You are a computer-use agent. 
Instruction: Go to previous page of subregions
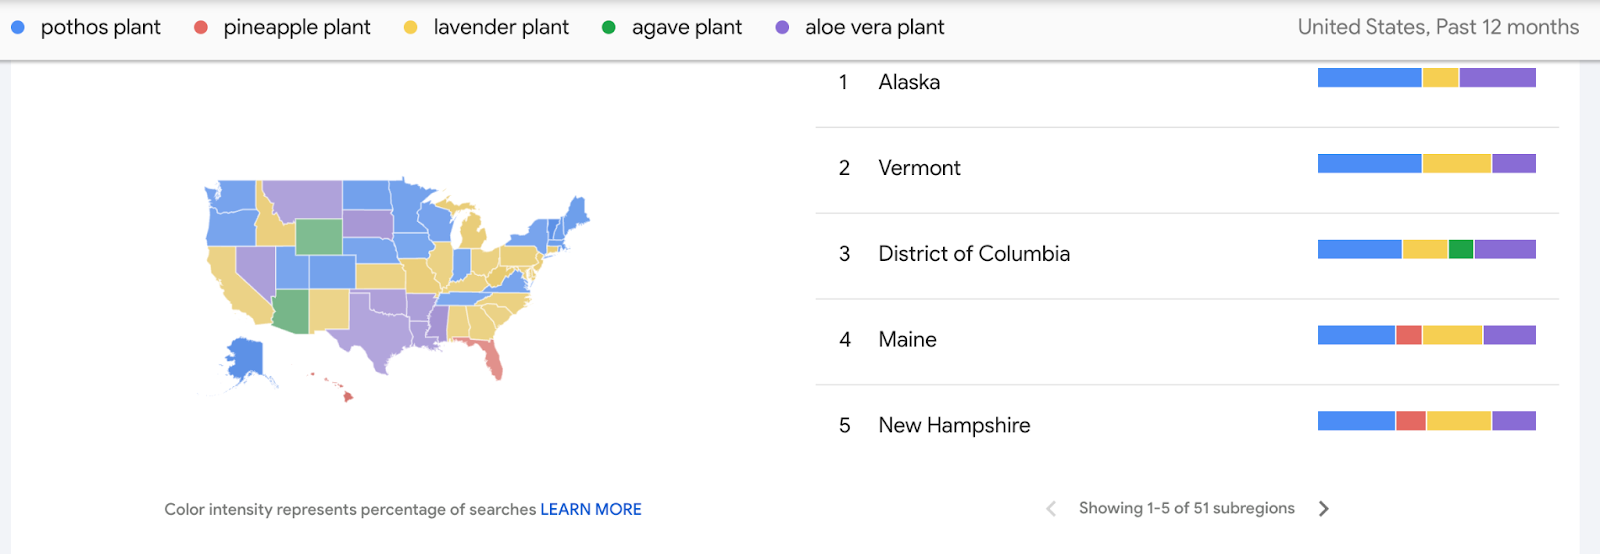coord(1051,509)
